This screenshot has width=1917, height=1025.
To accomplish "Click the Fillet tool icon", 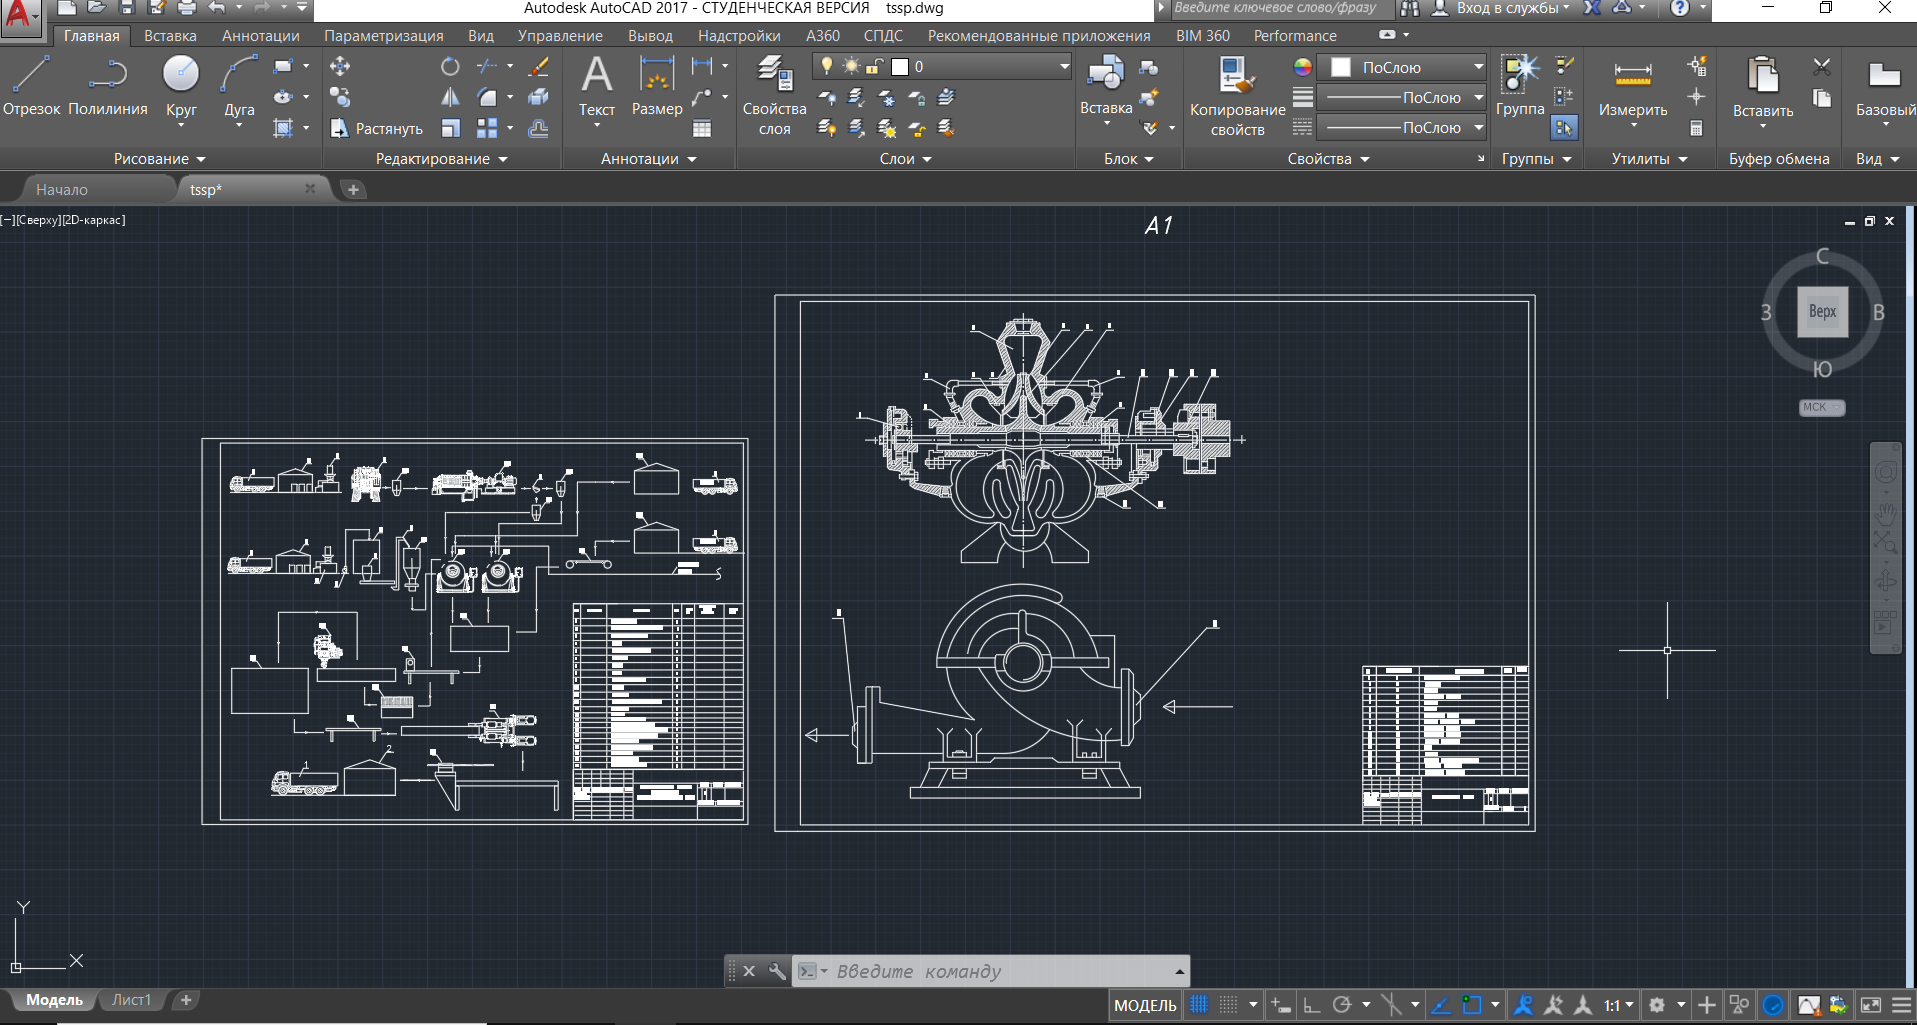I will point(487,97).
